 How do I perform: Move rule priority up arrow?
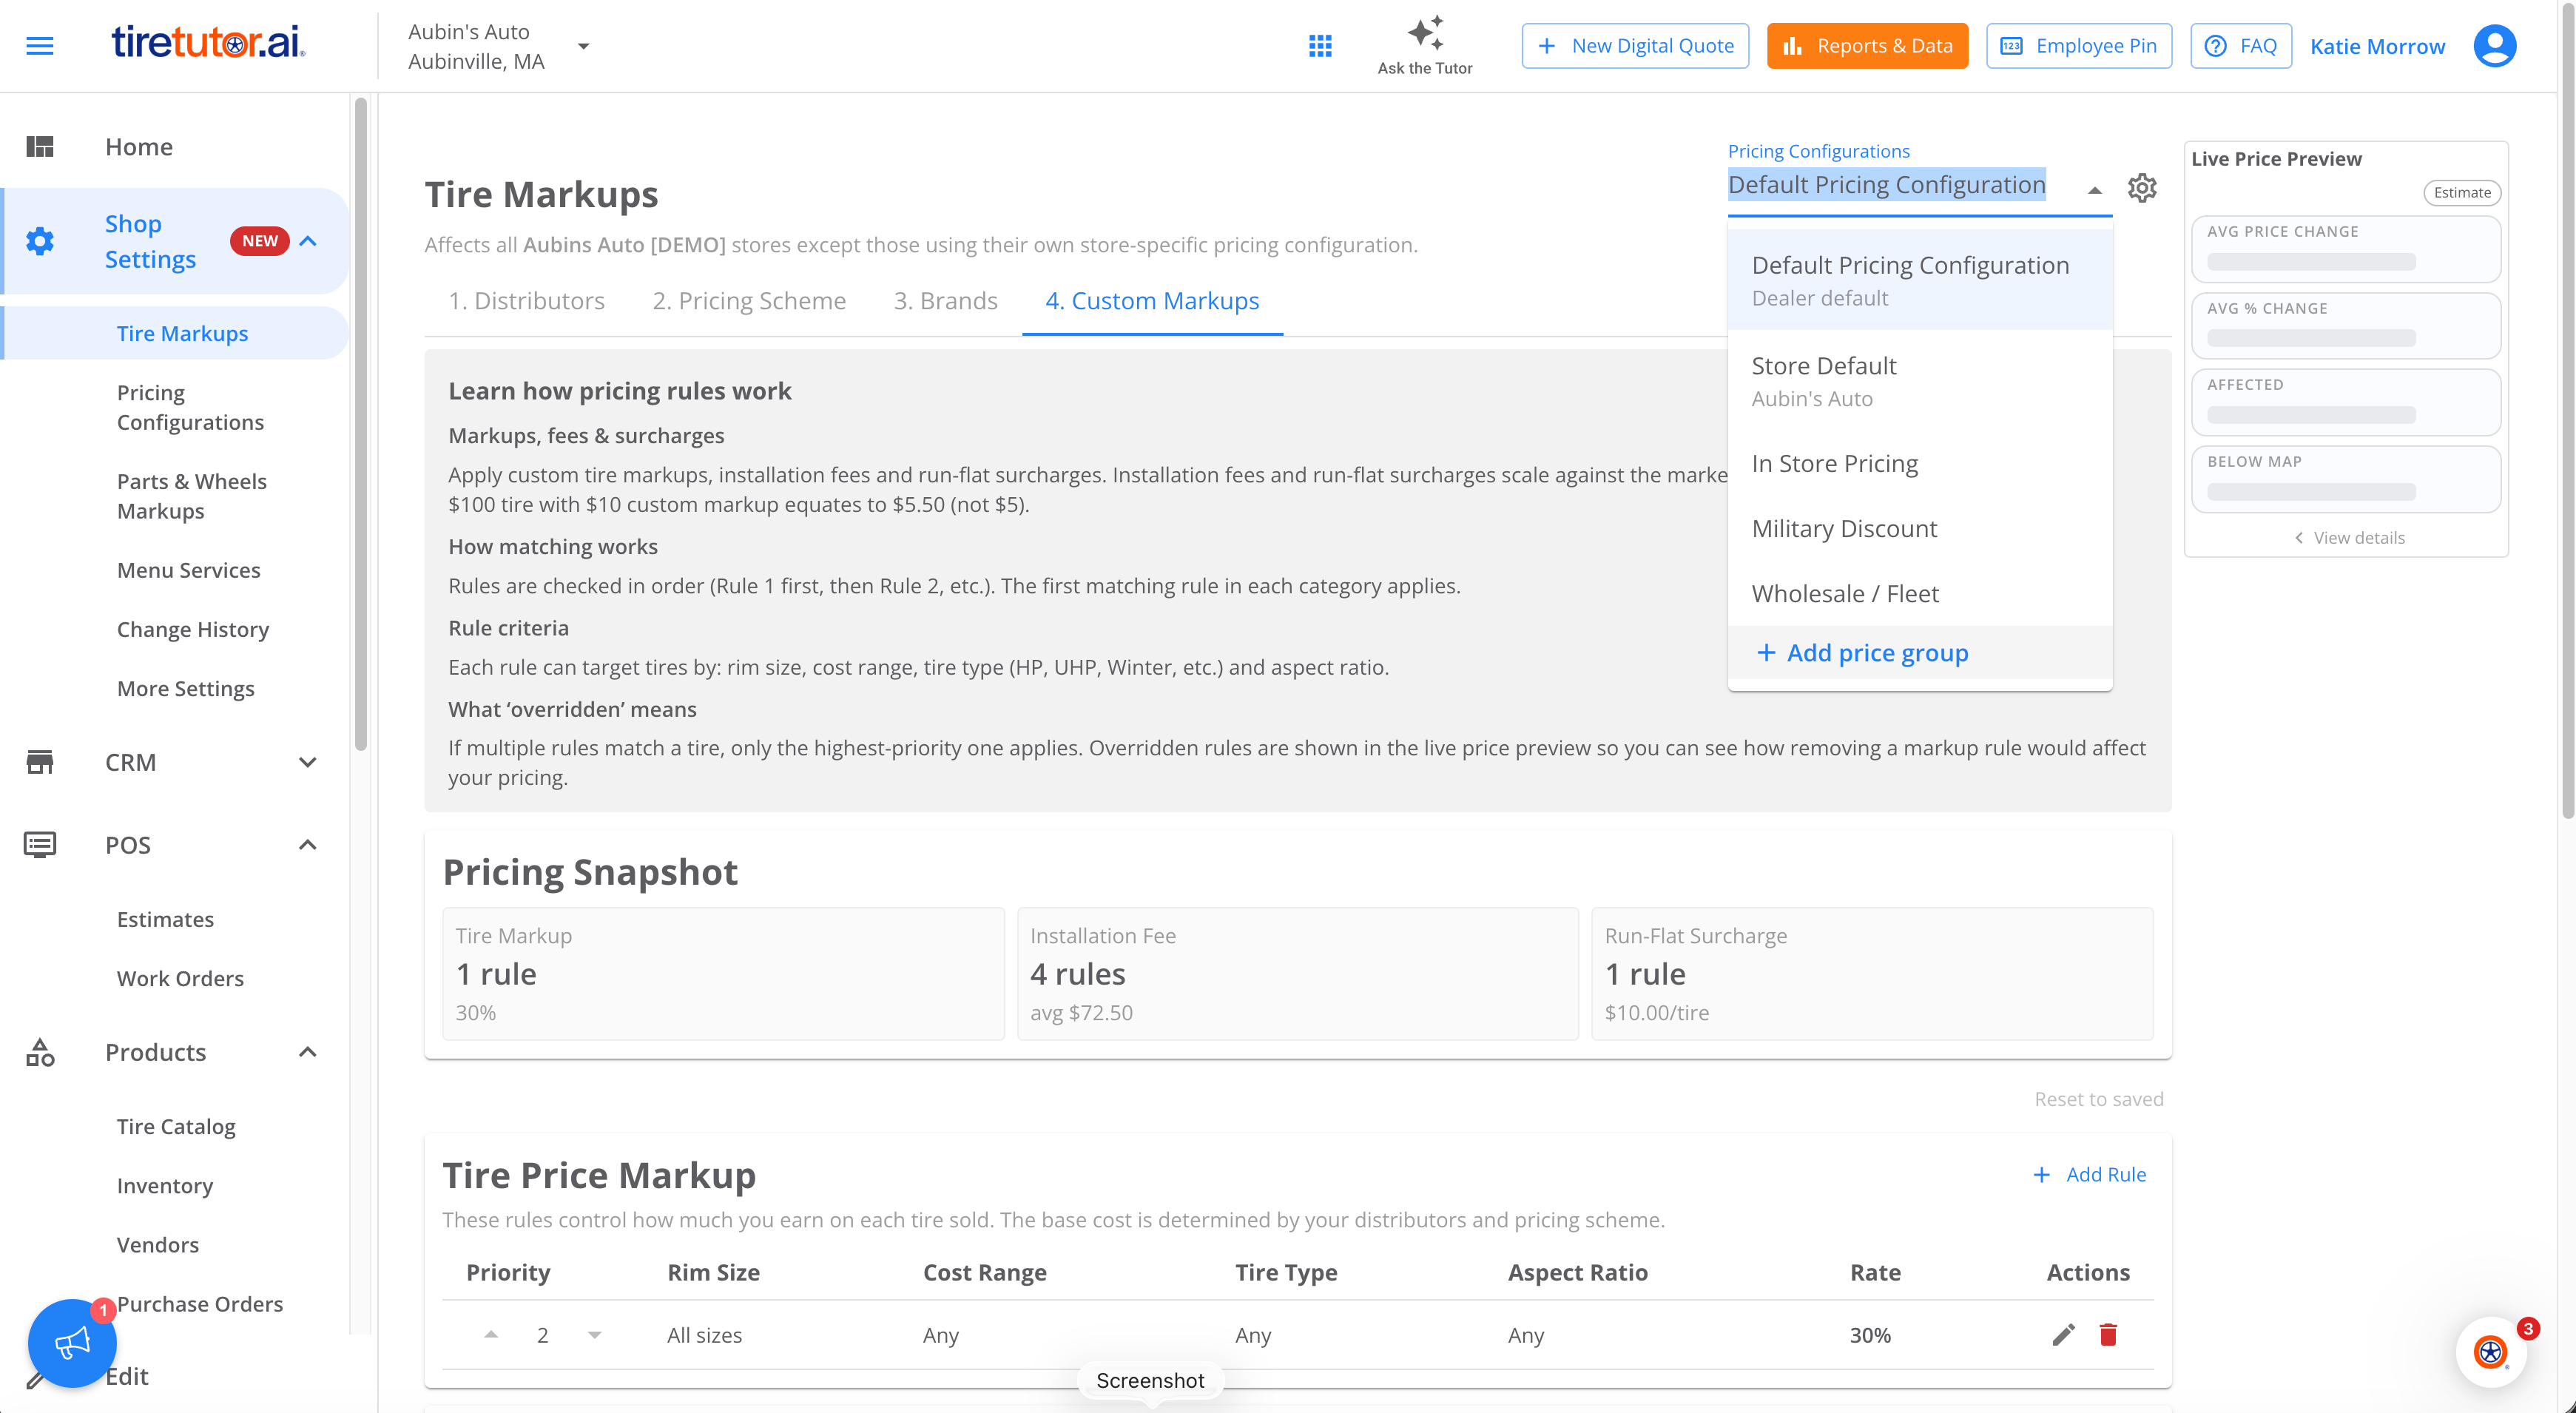491,1335
